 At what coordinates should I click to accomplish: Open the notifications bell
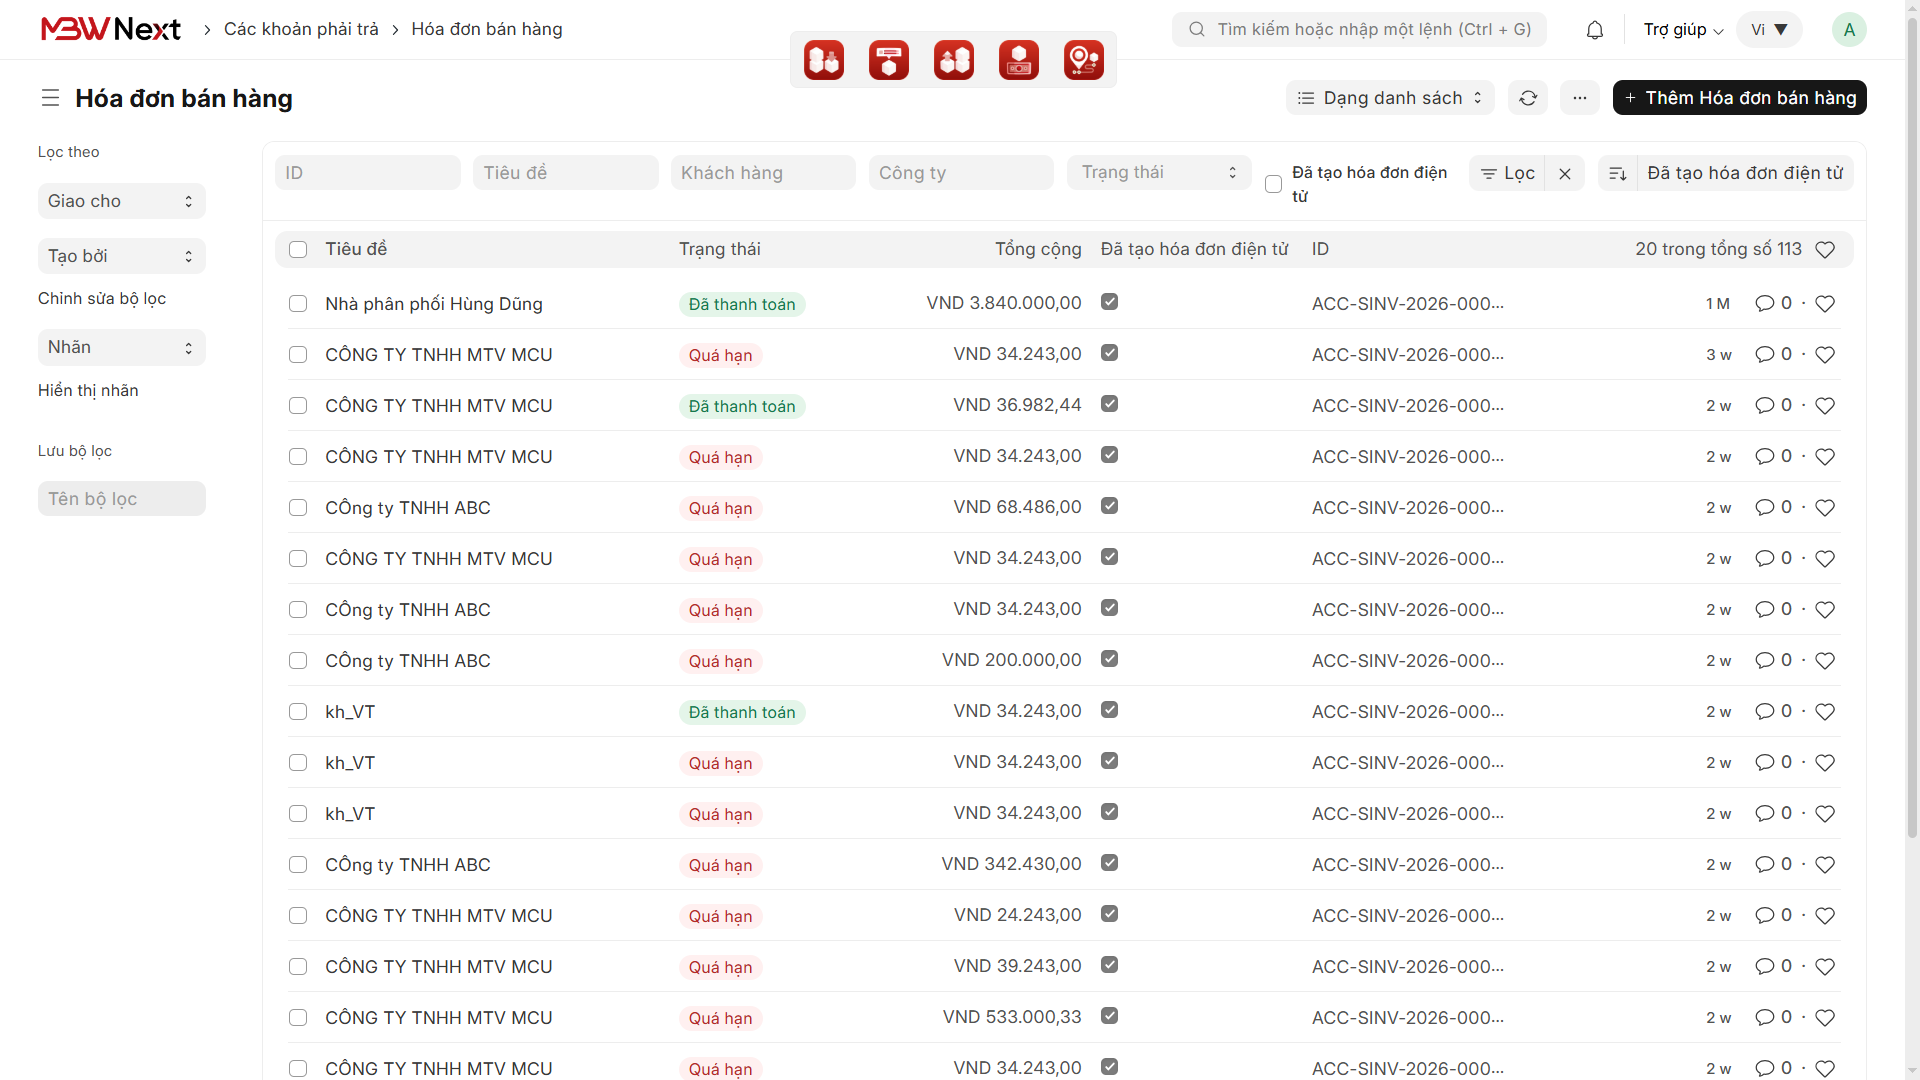1595,30
